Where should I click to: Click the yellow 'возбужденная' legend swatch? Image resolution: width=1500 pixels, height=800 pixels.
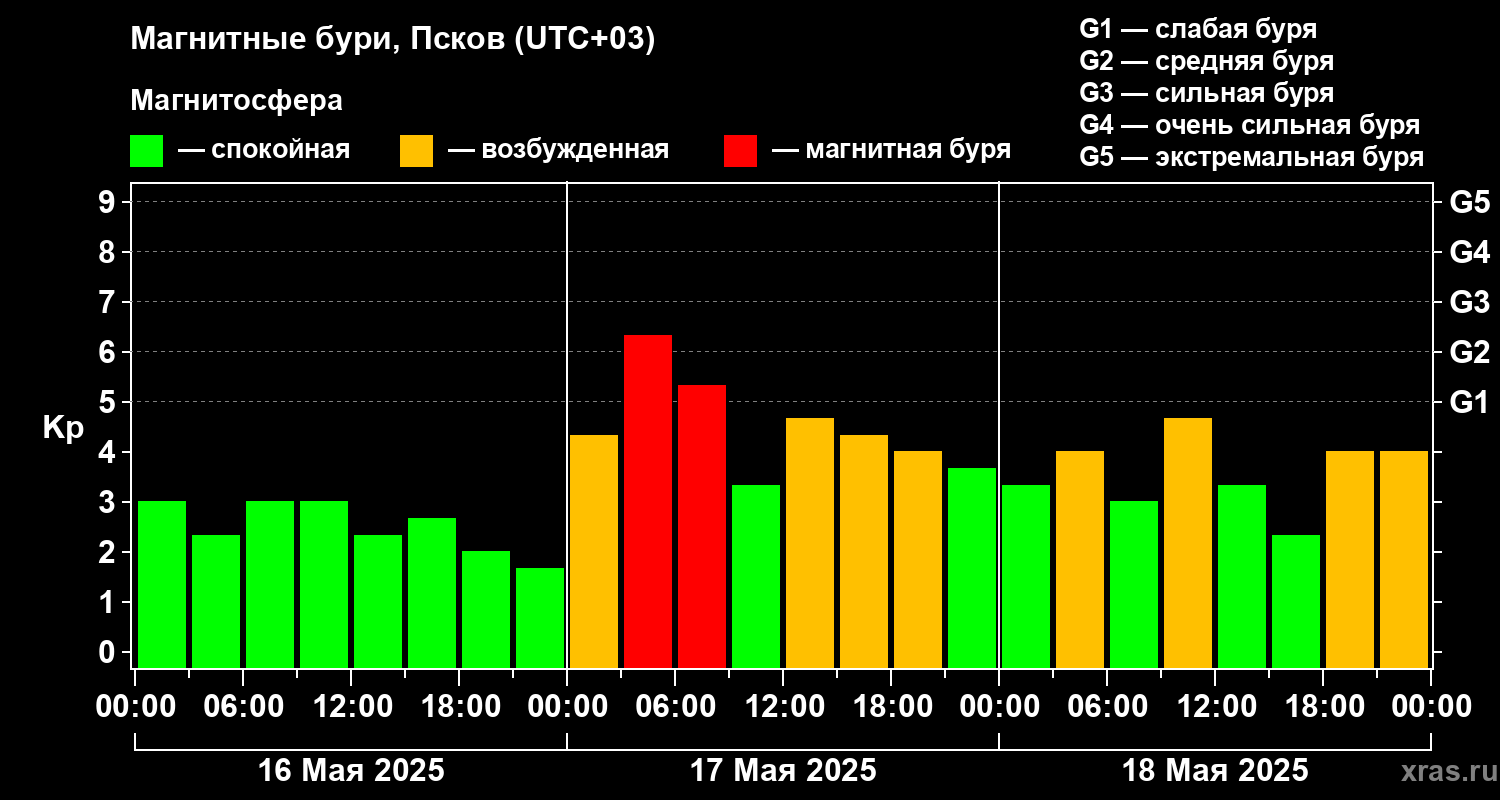(x=416, y=151)
